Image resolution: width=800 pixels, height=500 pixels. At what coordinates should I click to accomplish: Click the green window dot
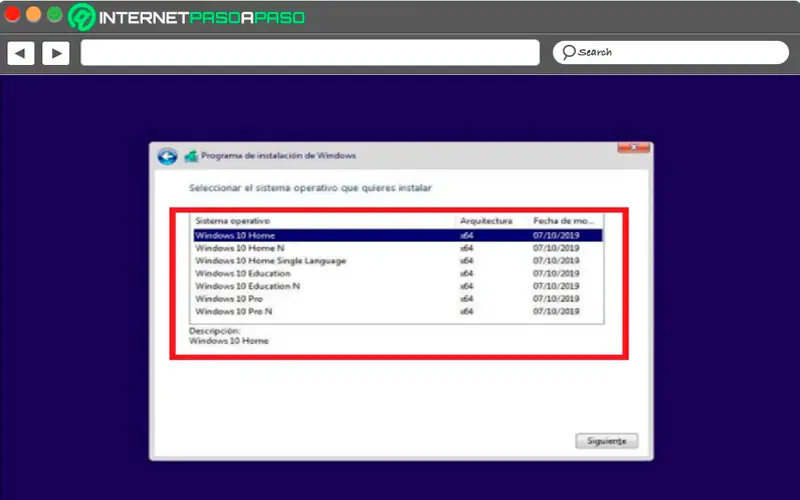(55, 14)
